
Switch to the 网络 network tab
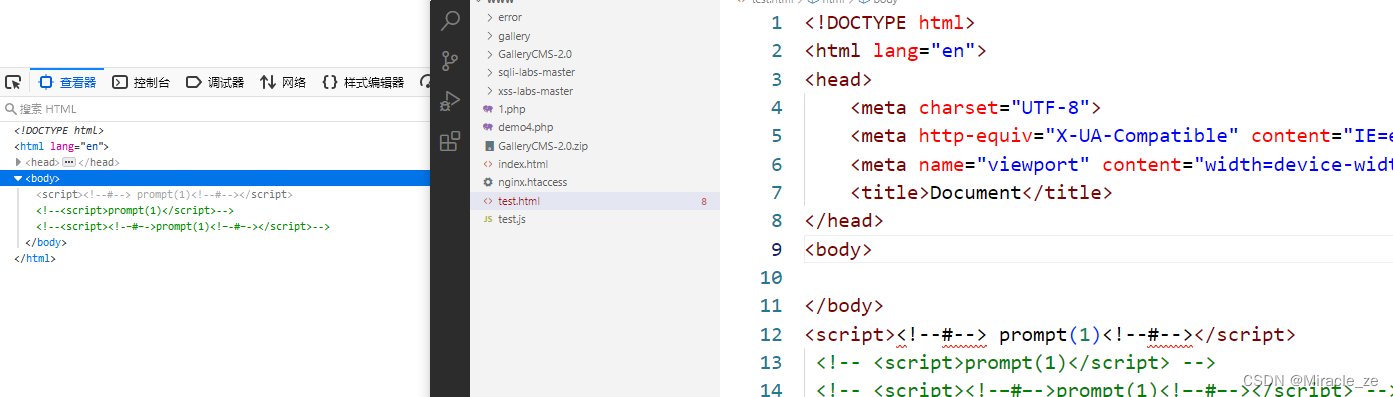pos(283,83)
